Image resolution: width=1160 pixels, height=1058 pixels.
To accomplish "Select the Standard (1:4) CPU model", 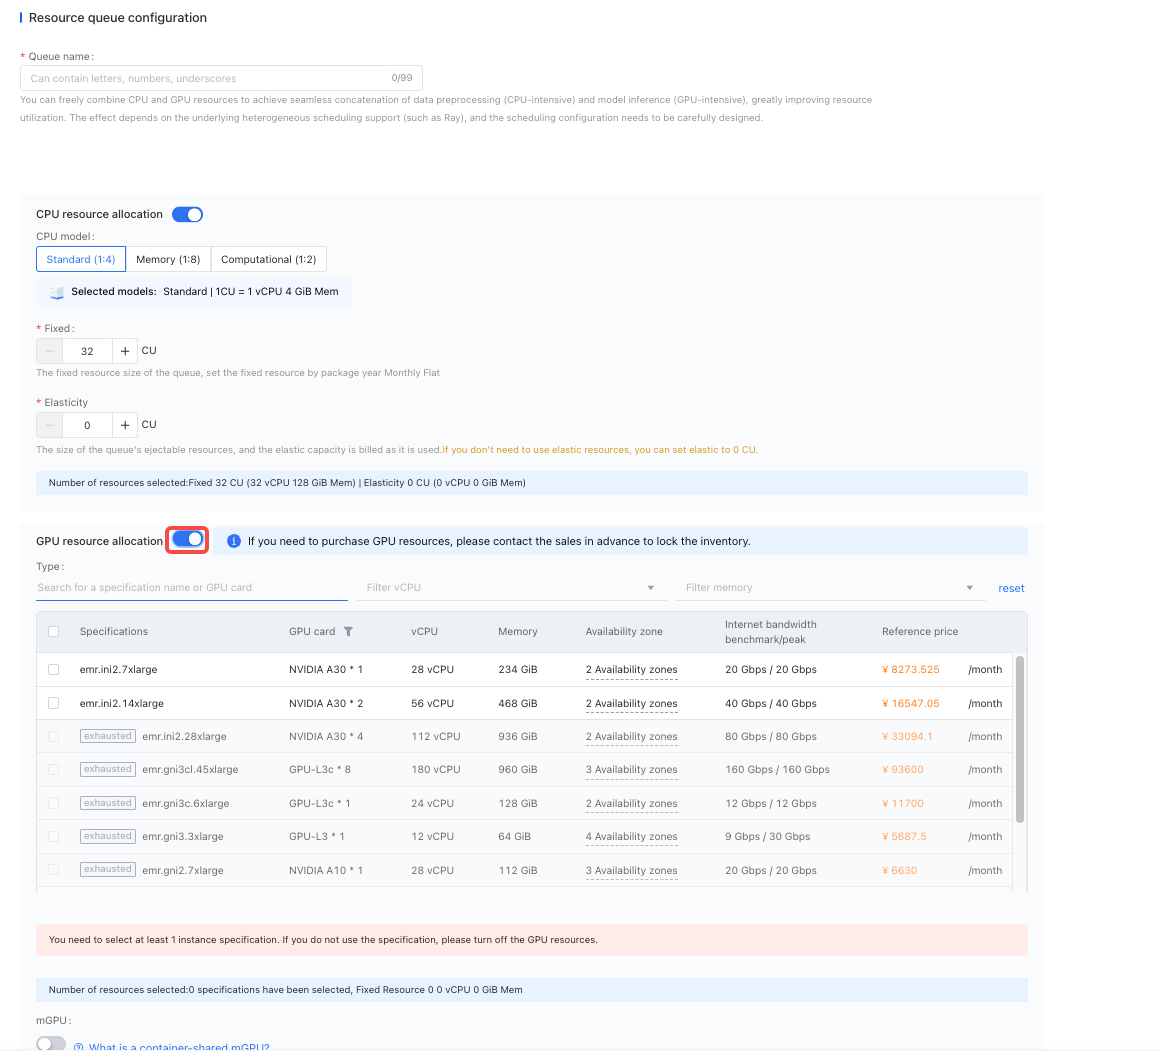I will (x=81, y=259).
